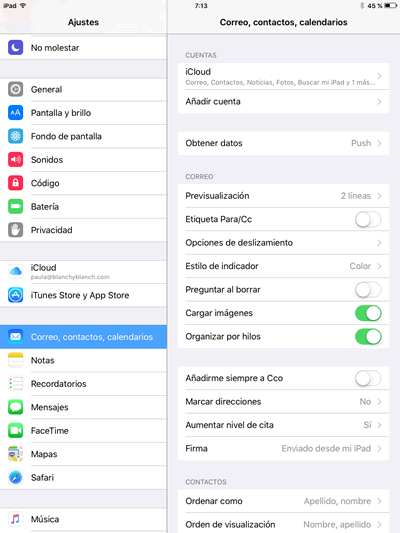
Task: Open the No molestar moon icon
Action: tap(16, 48)
